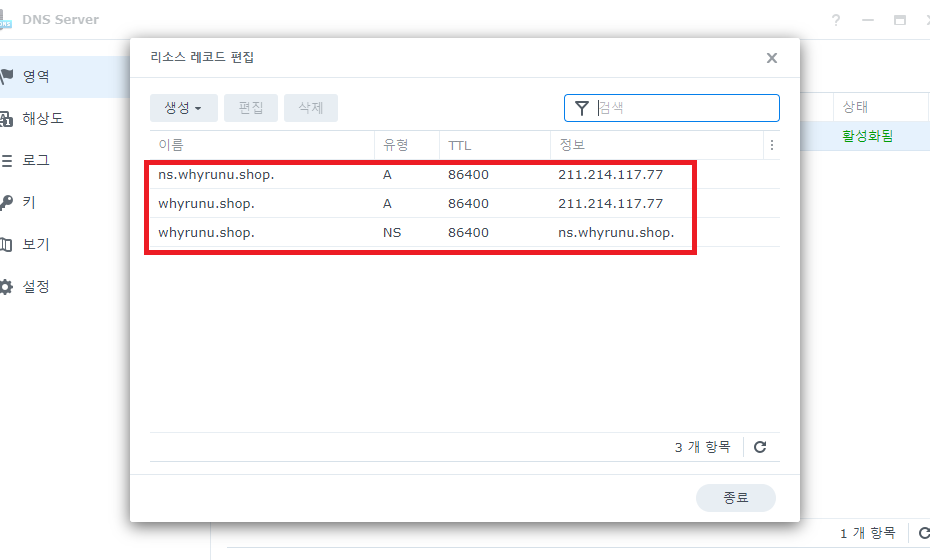Maximize the DNS Server window
The image size is (930, 560).
(x=900, y=20)
